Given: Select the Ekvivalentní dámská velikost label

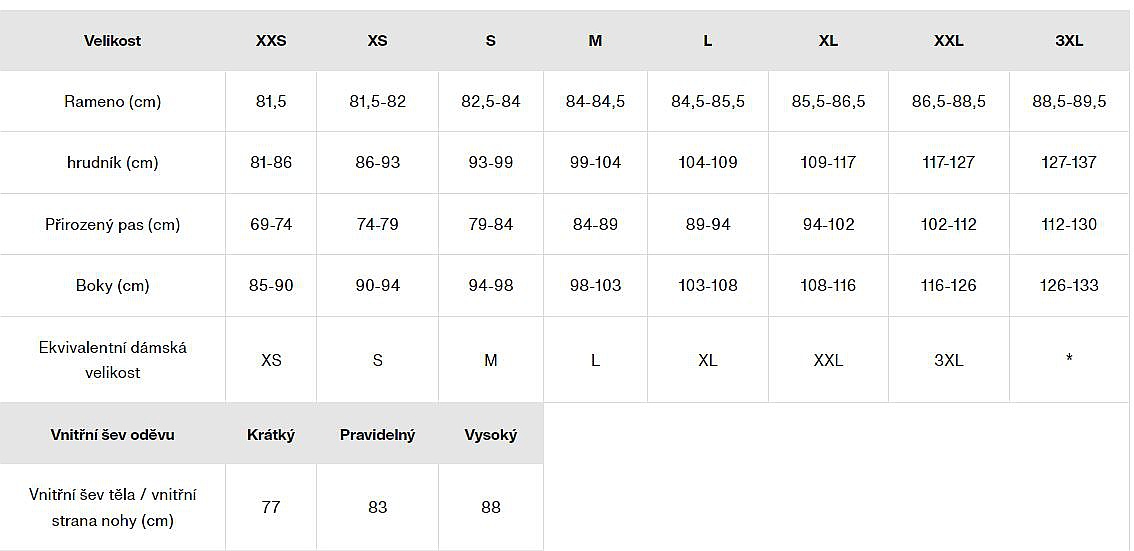Looking at the screenshot, I should pyautogui.click(x=113, y=360).
